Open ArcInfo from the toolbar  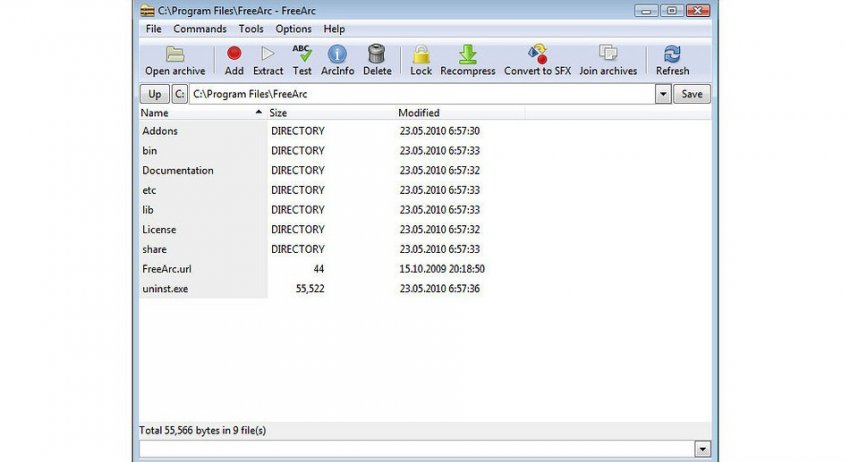tap(337, 55)
